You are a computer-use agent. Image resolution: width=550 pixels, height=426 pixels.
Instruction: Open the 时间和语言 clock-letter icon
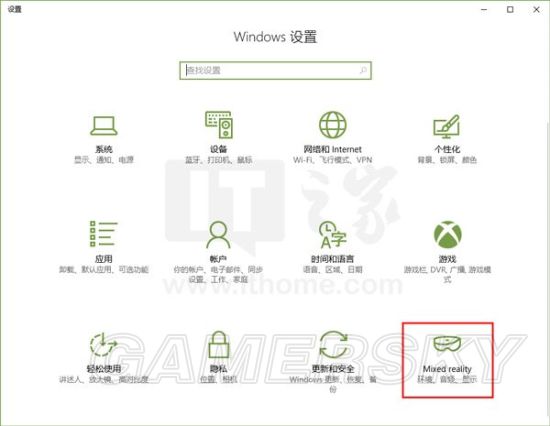(333, 234)
